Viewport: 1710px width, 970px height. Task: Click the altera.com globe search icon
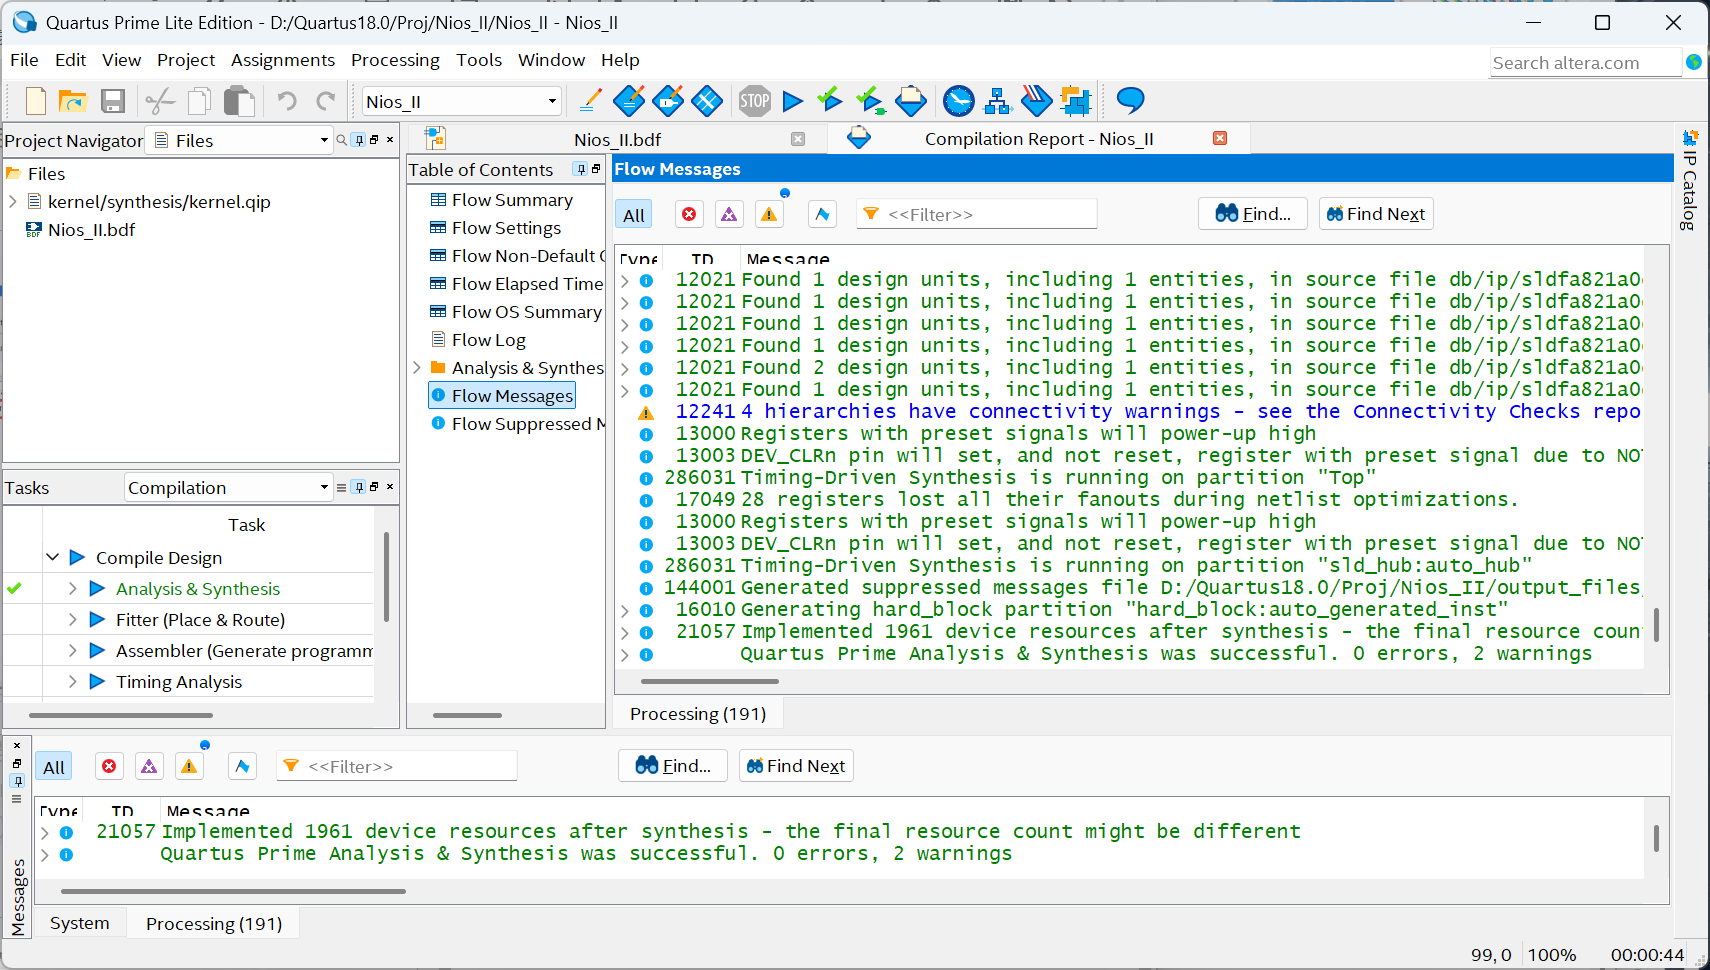[1693, 62]
